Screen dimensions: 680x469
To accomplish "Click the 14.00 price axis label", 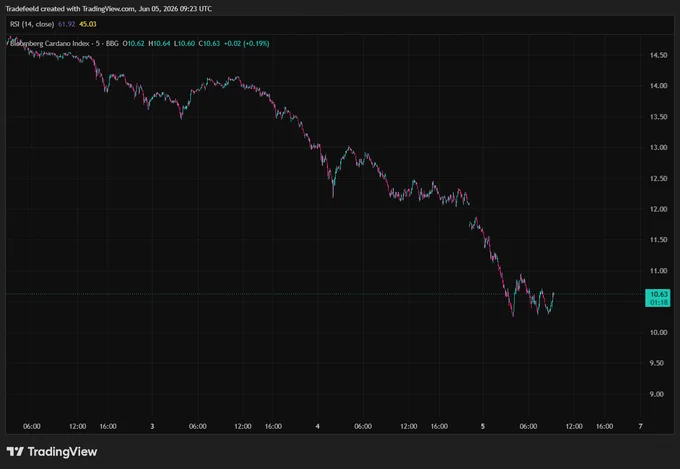I will 658,86.
